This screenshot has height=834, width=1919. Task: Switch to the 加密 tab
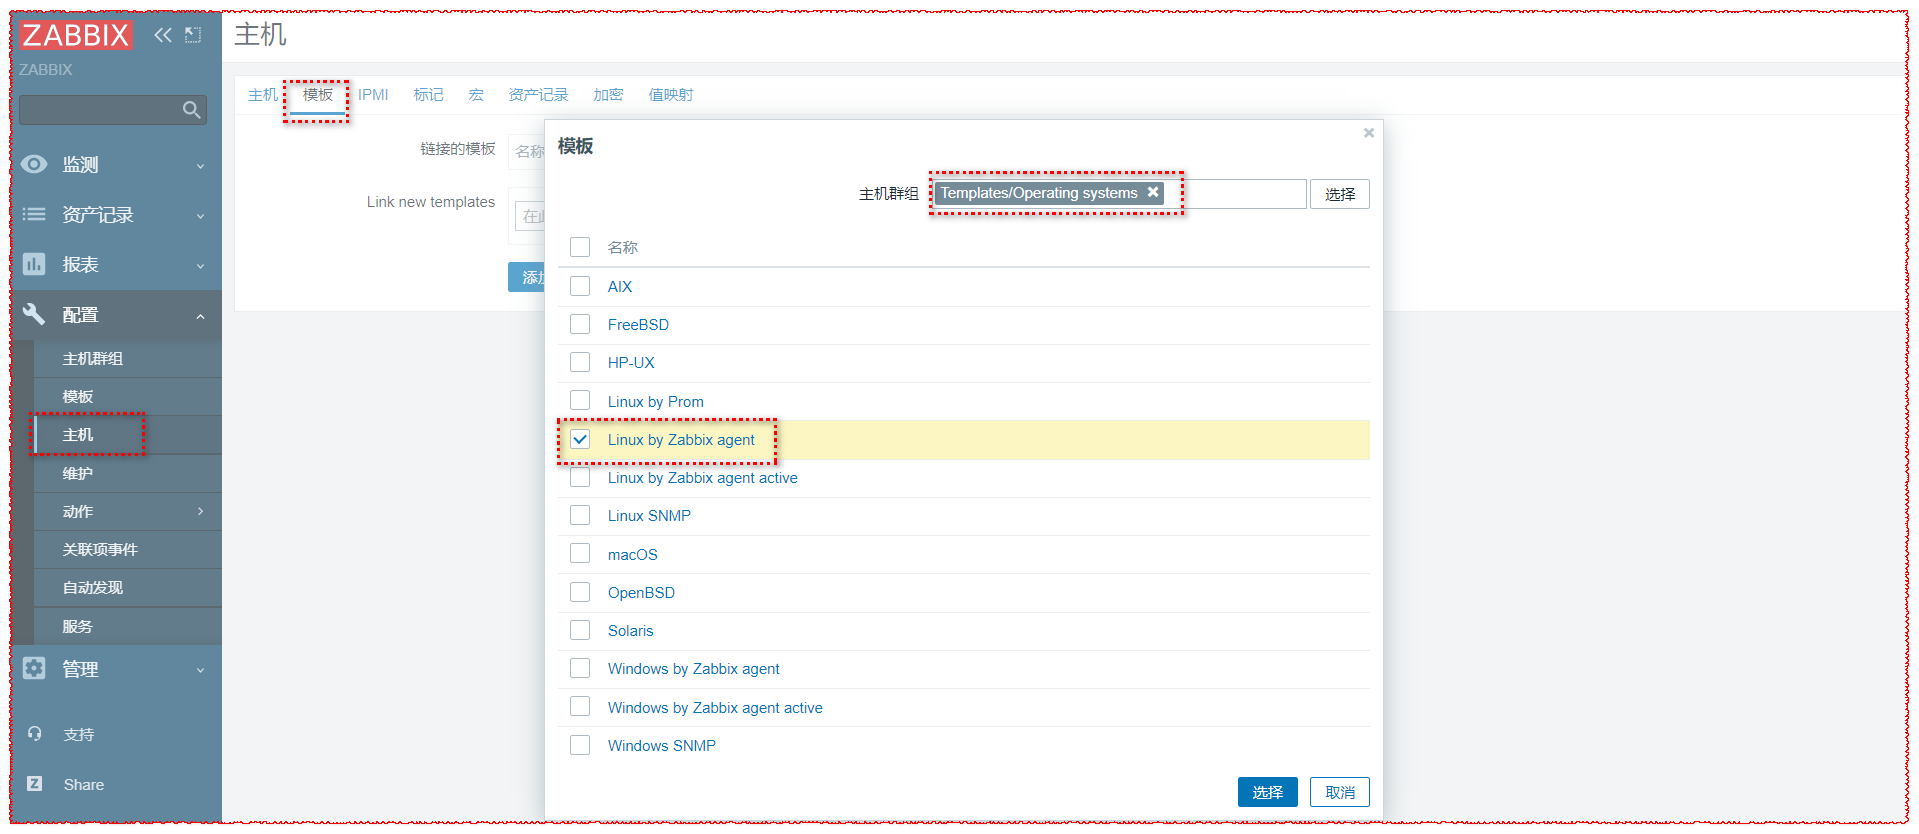coord(608,94)
